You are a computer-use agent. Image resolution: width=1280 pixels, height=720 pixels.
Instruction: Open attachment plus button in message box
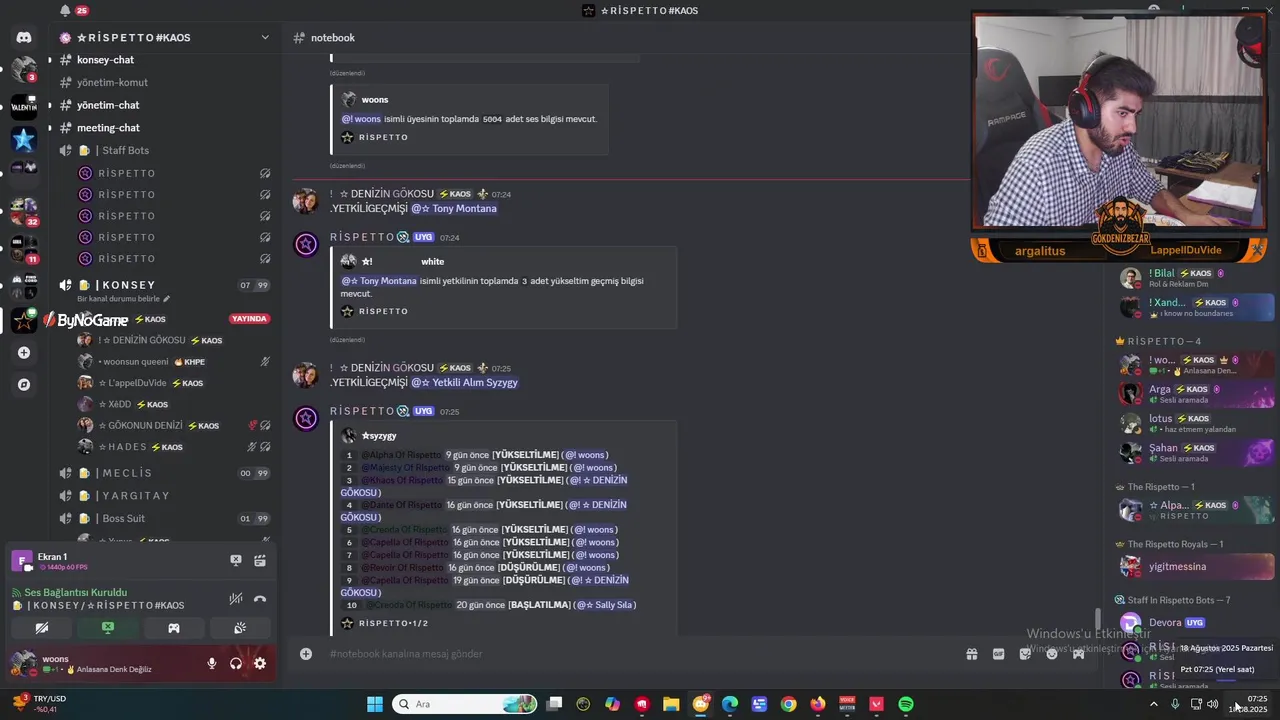coord(306,654)
